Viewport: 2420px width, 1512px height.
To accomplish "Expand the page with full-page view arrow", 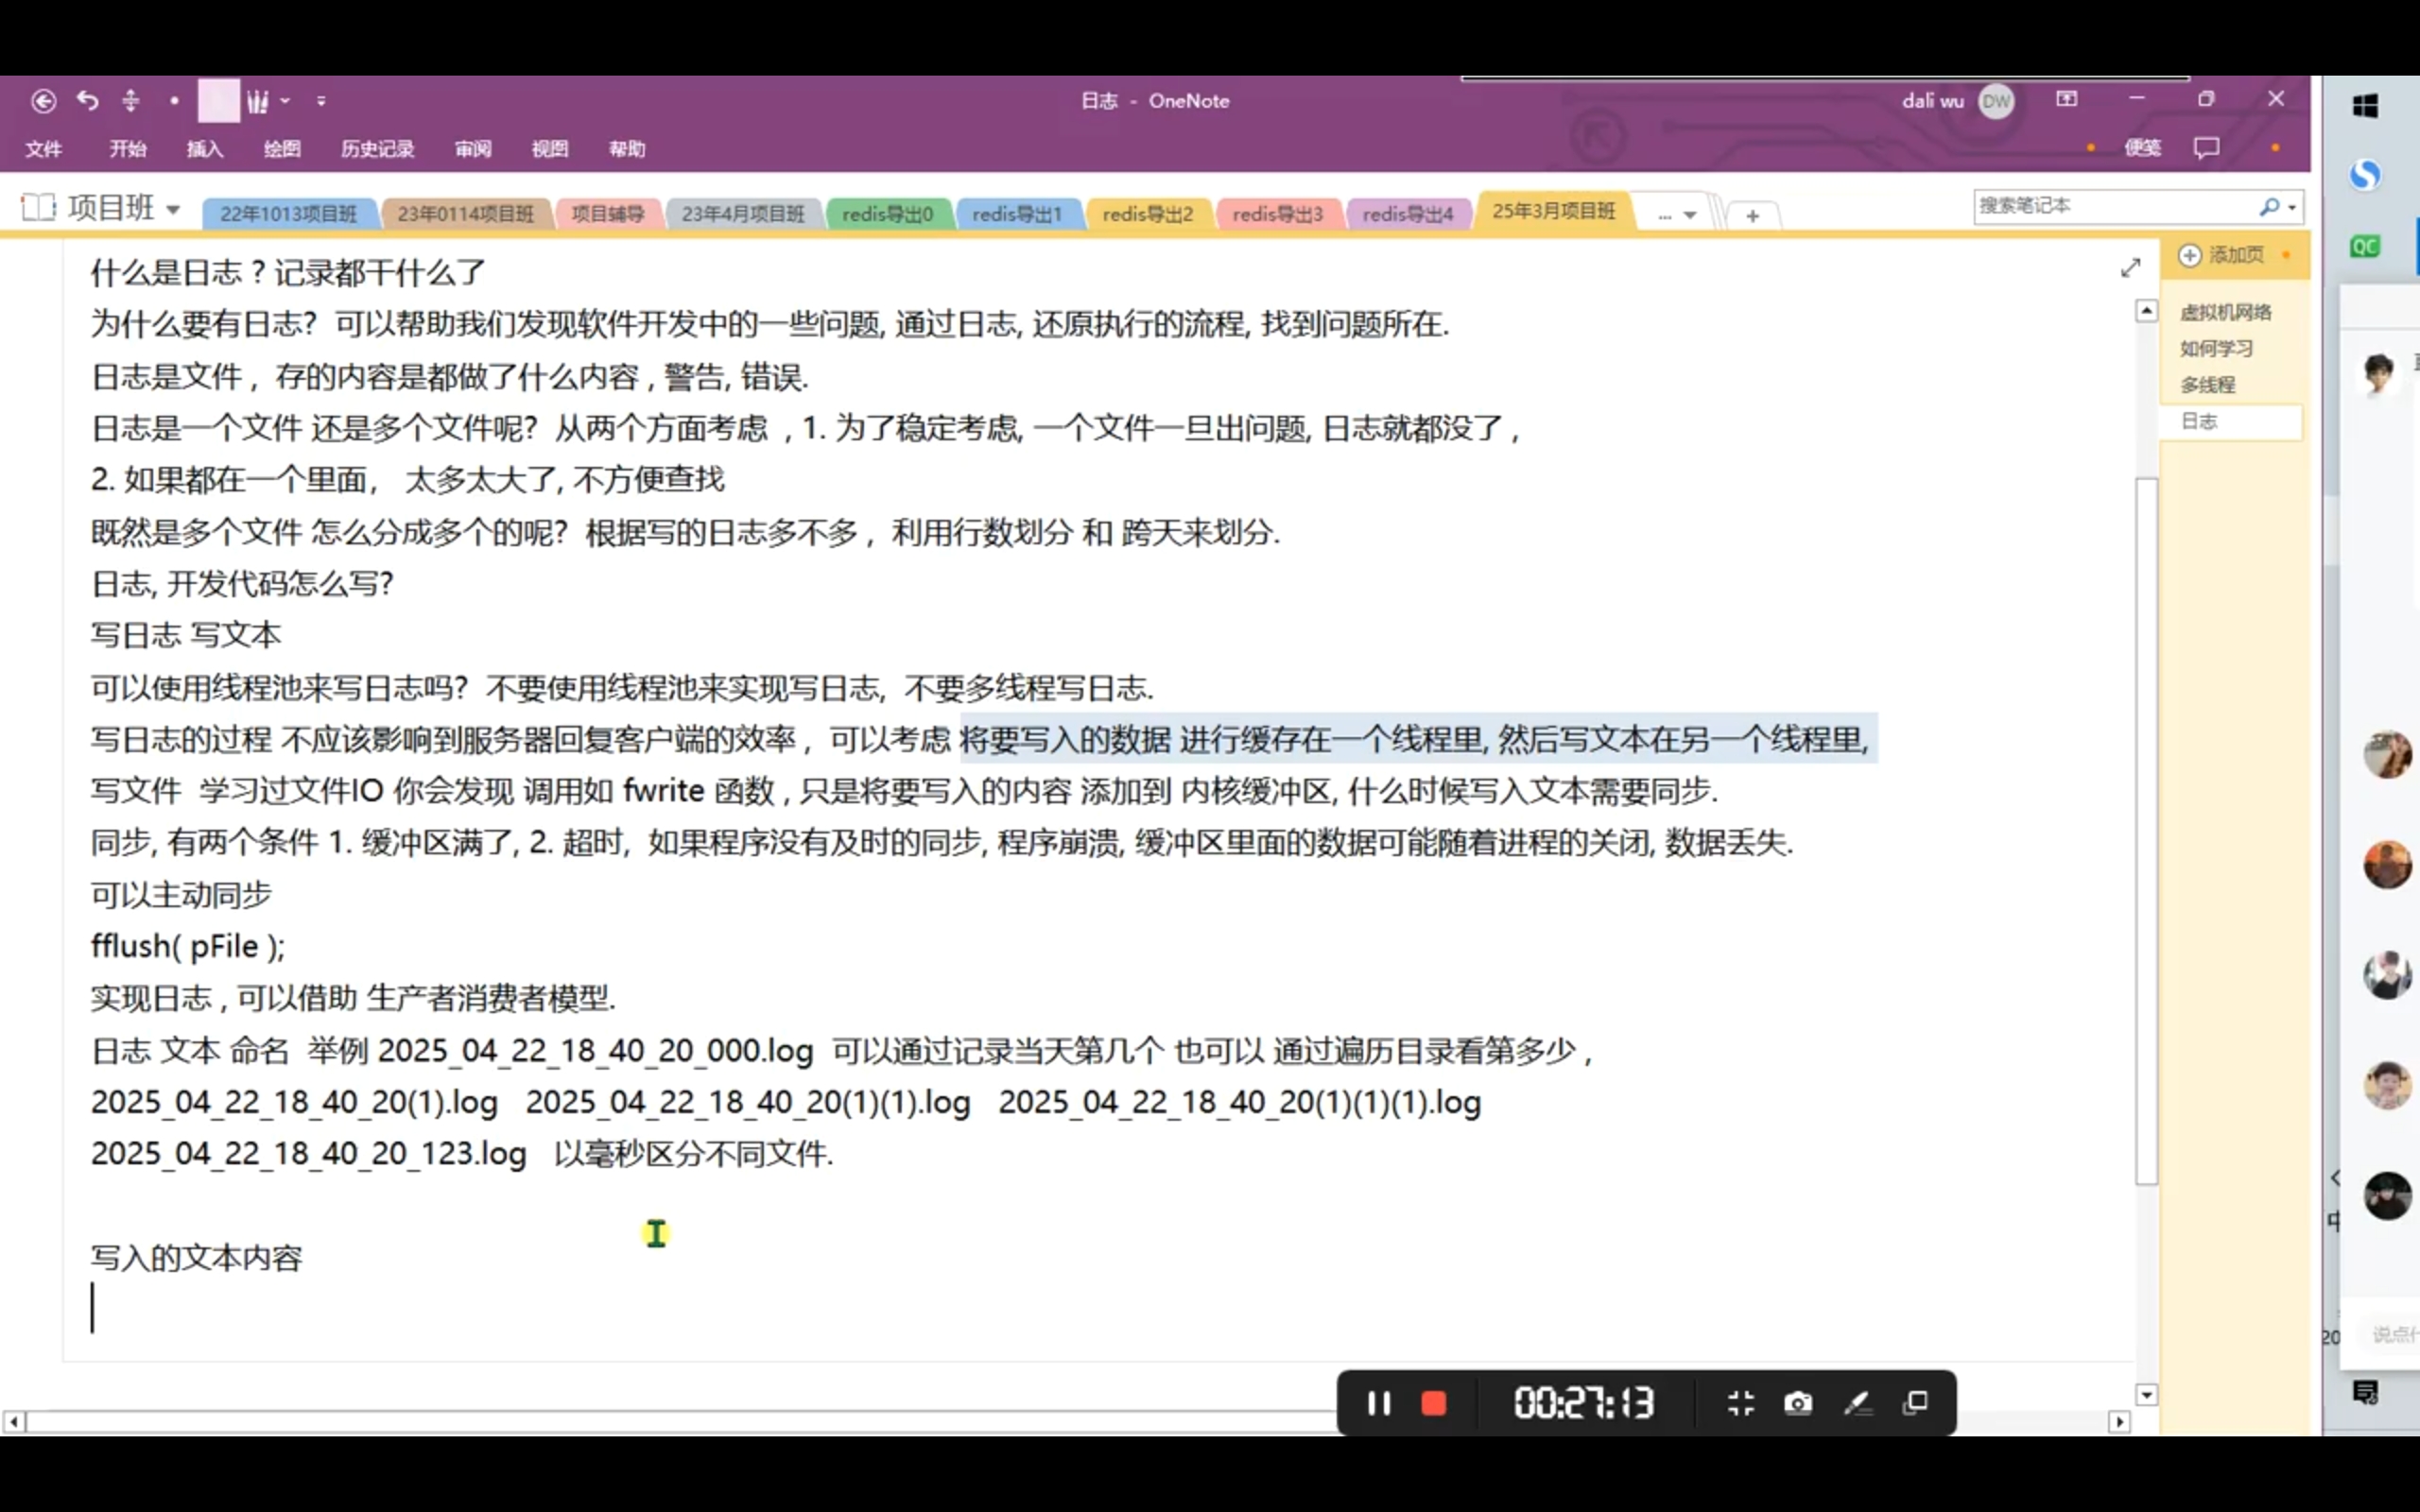I will coord(2130,268).
